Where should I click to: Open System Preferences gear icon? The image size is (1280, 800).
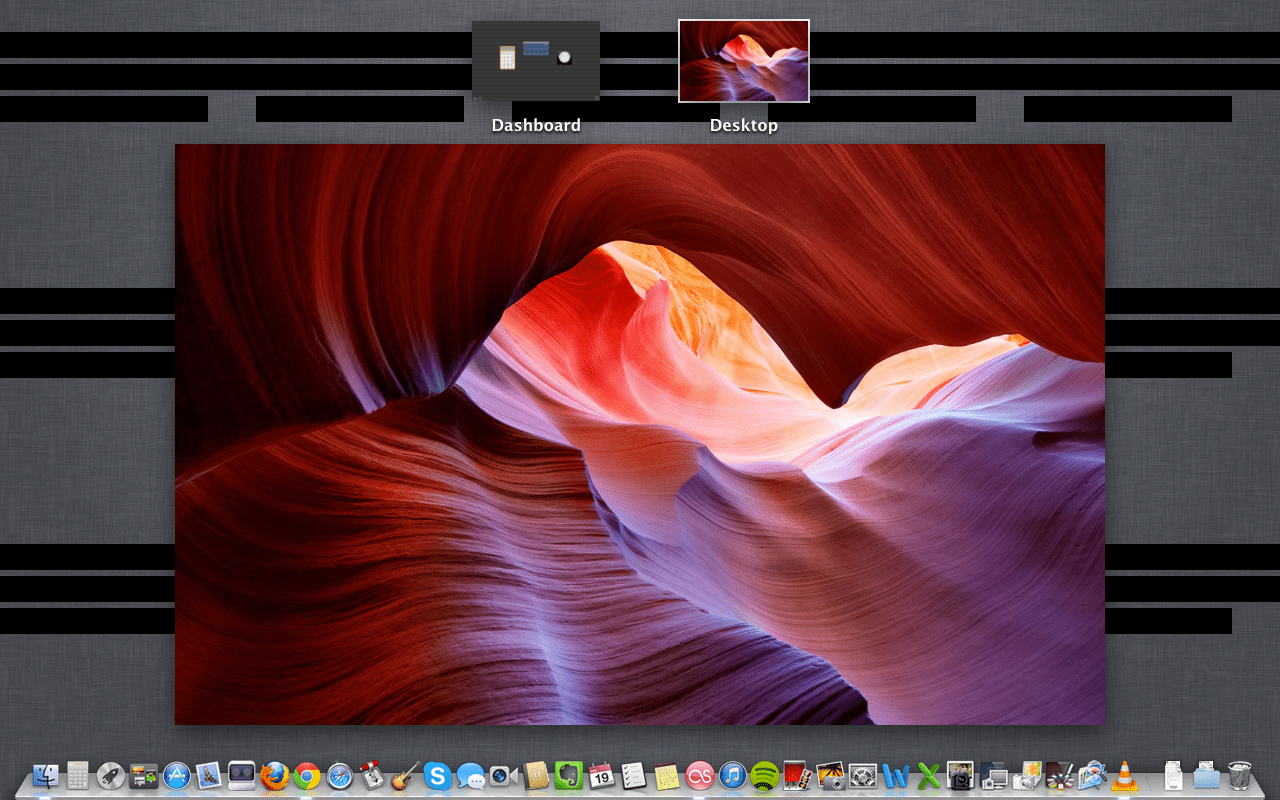[x=863, y=775]
